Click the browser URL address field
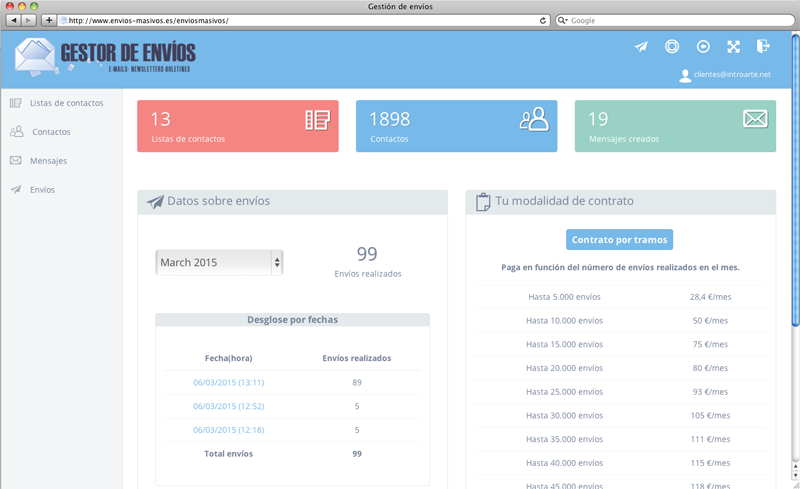 300,20
